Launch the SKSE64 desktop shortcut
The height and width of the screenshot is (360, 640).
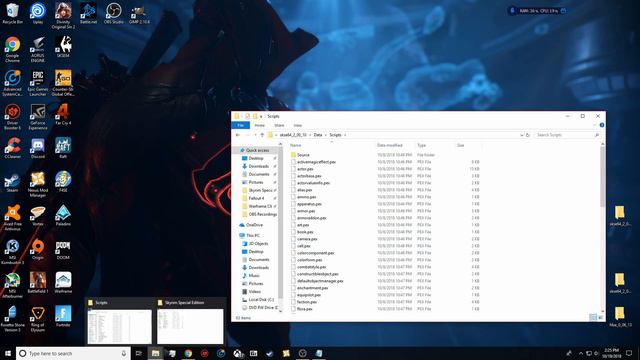(63, 47)
